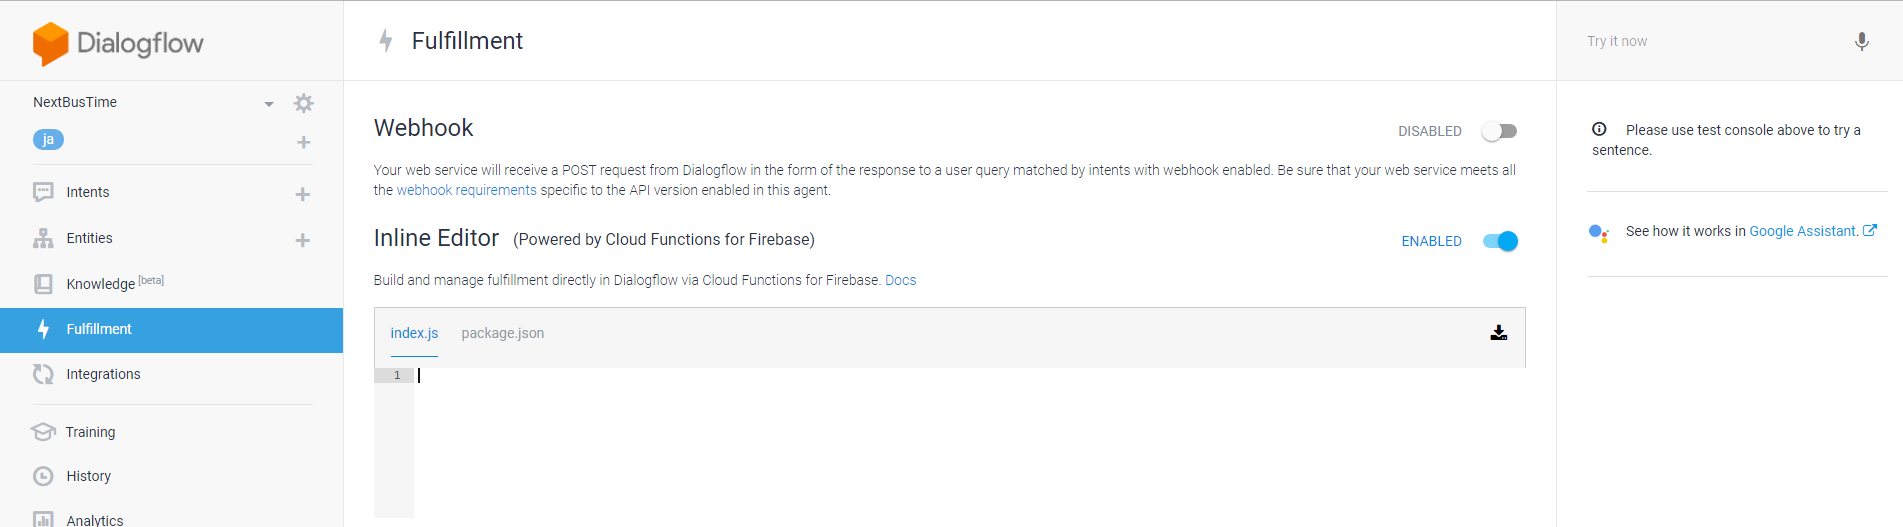The height and width of the screenshot is (527, 1903).
Task: Disable the Inline Editor toggle
Action: click(1500, 241)
